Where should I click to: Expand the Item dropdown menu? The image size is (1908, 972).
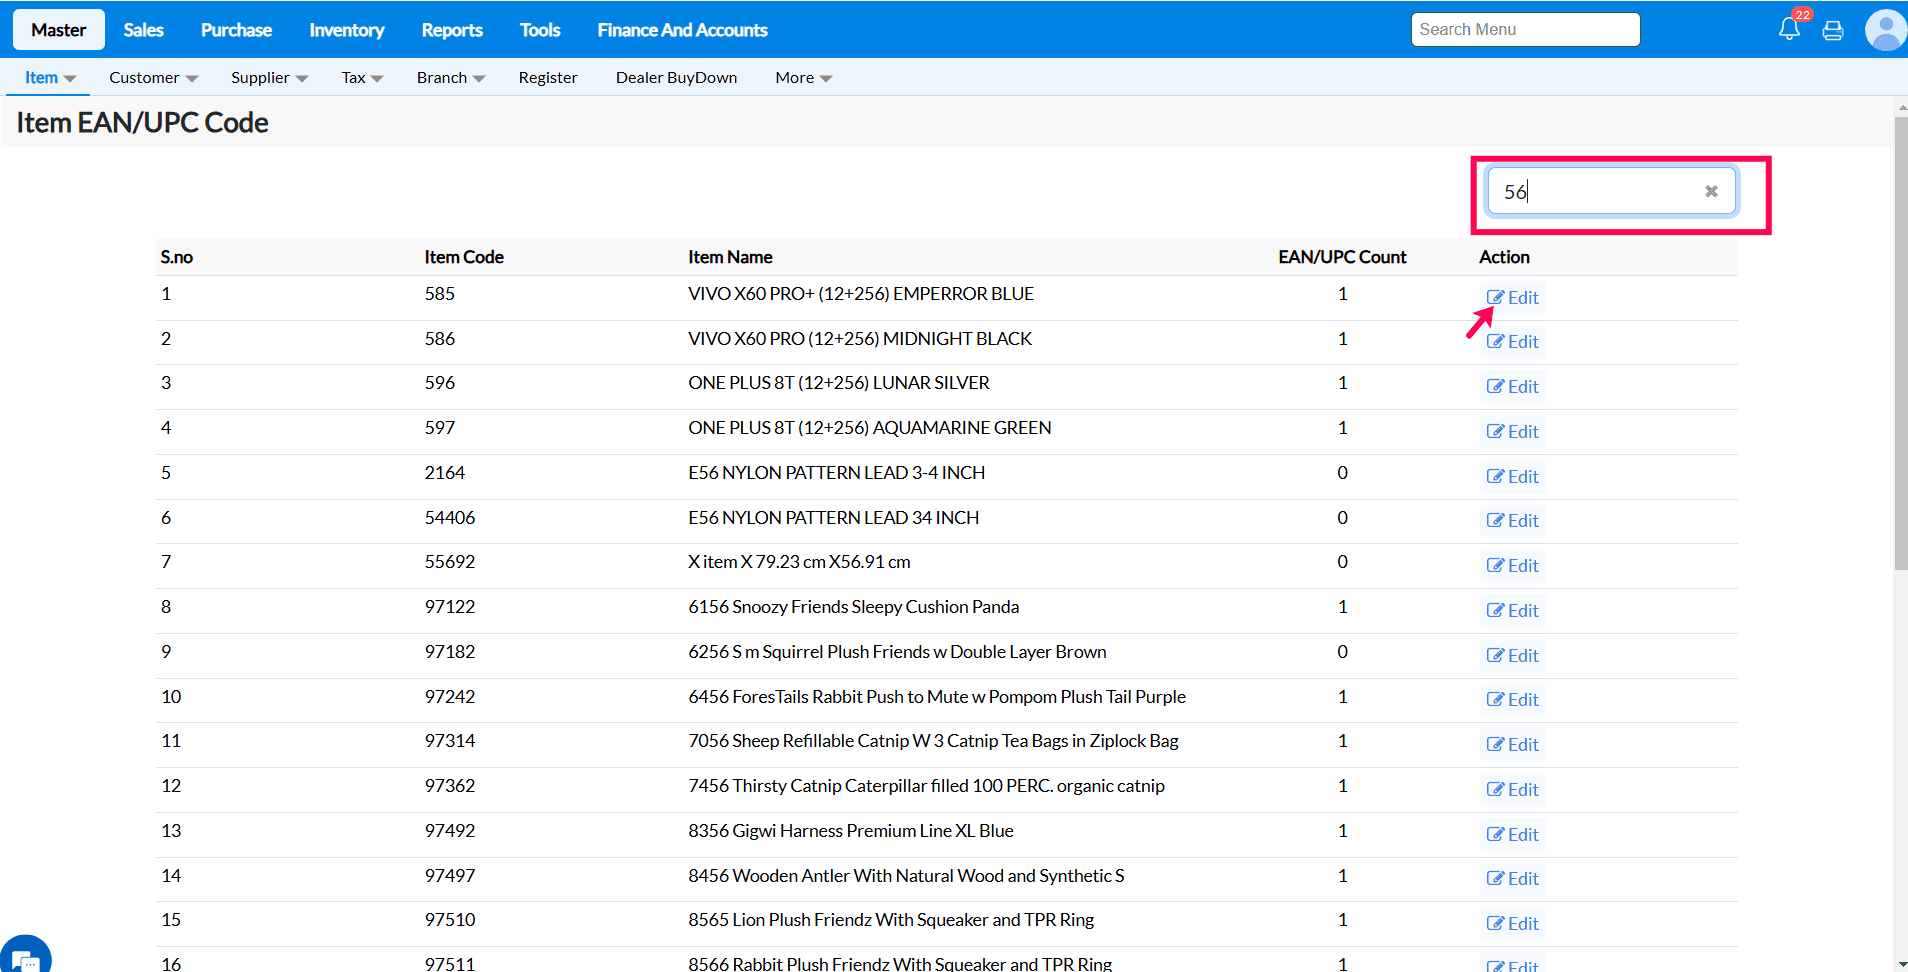point(50,78)
